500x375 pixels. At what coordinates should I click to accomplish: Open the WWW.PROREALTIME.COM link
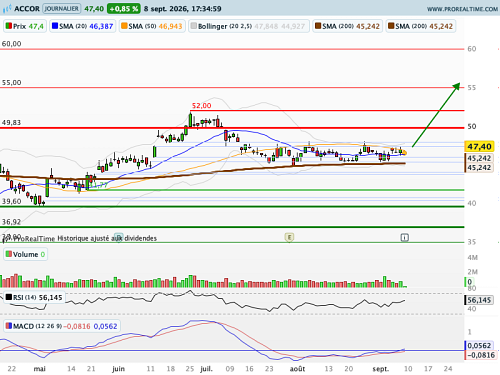pos(462,9)
